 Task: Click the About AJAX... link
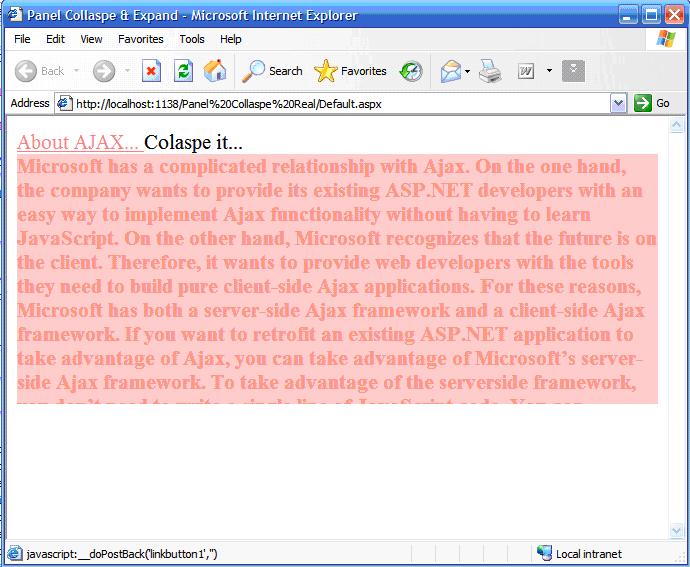point(79,143)
